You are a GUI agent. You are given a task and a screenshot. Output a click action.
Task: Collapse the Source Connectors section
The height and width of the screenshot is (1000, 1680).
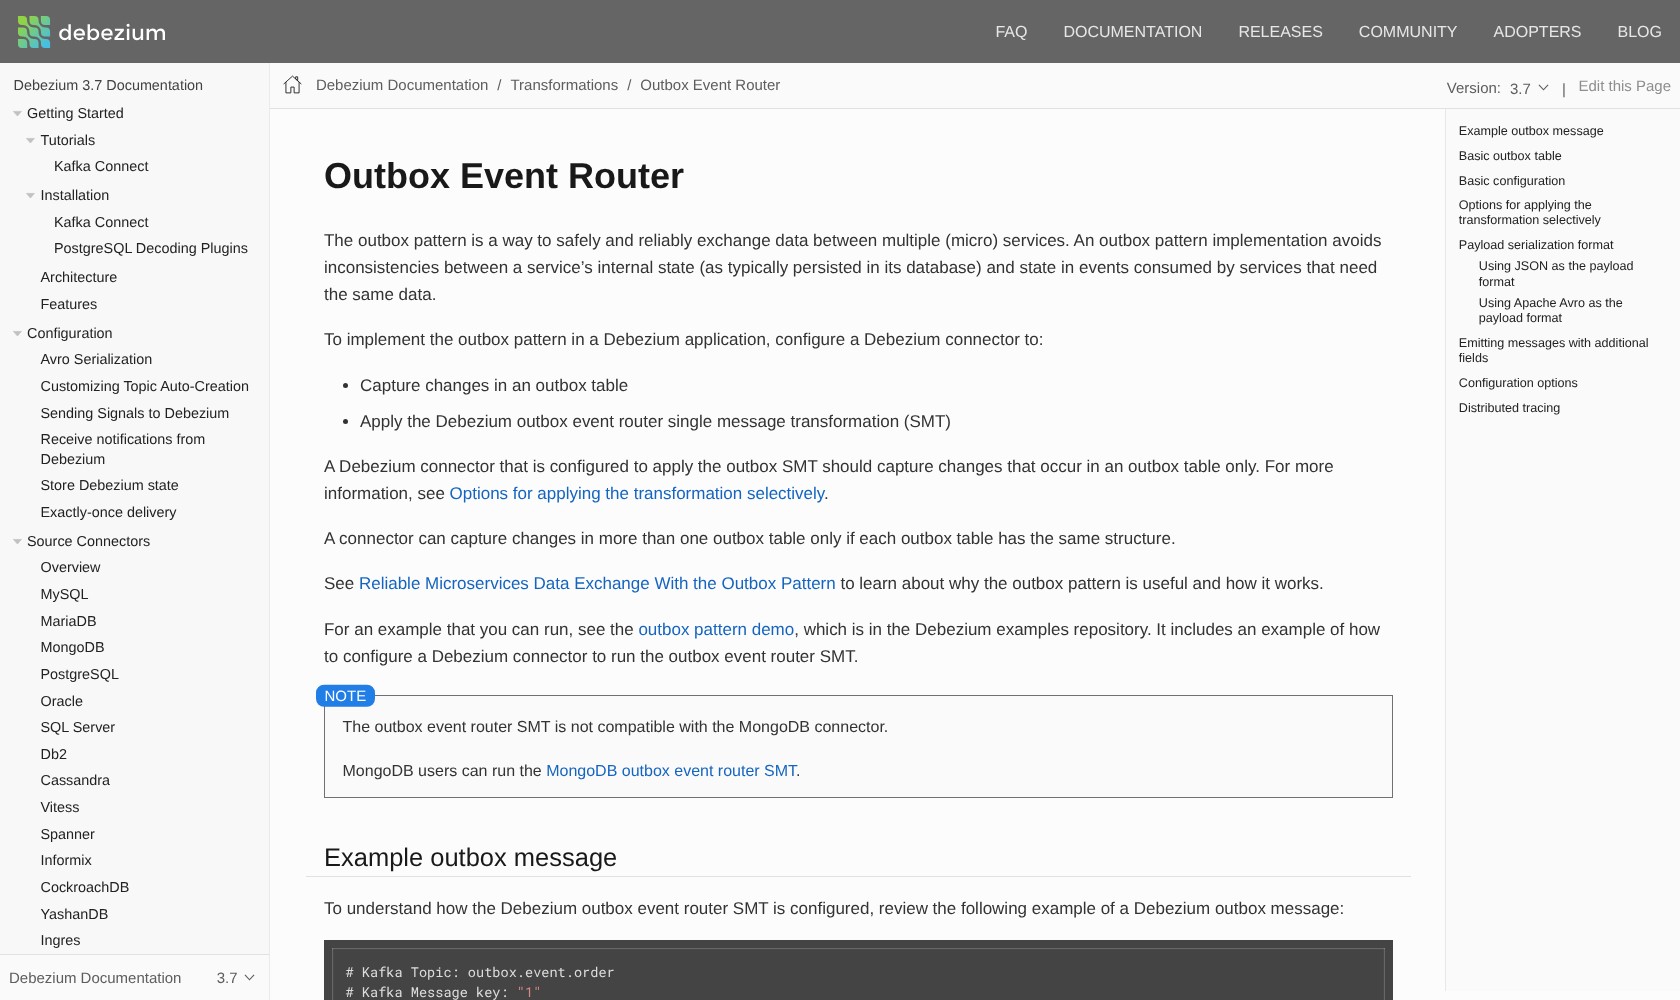(17, 542)
